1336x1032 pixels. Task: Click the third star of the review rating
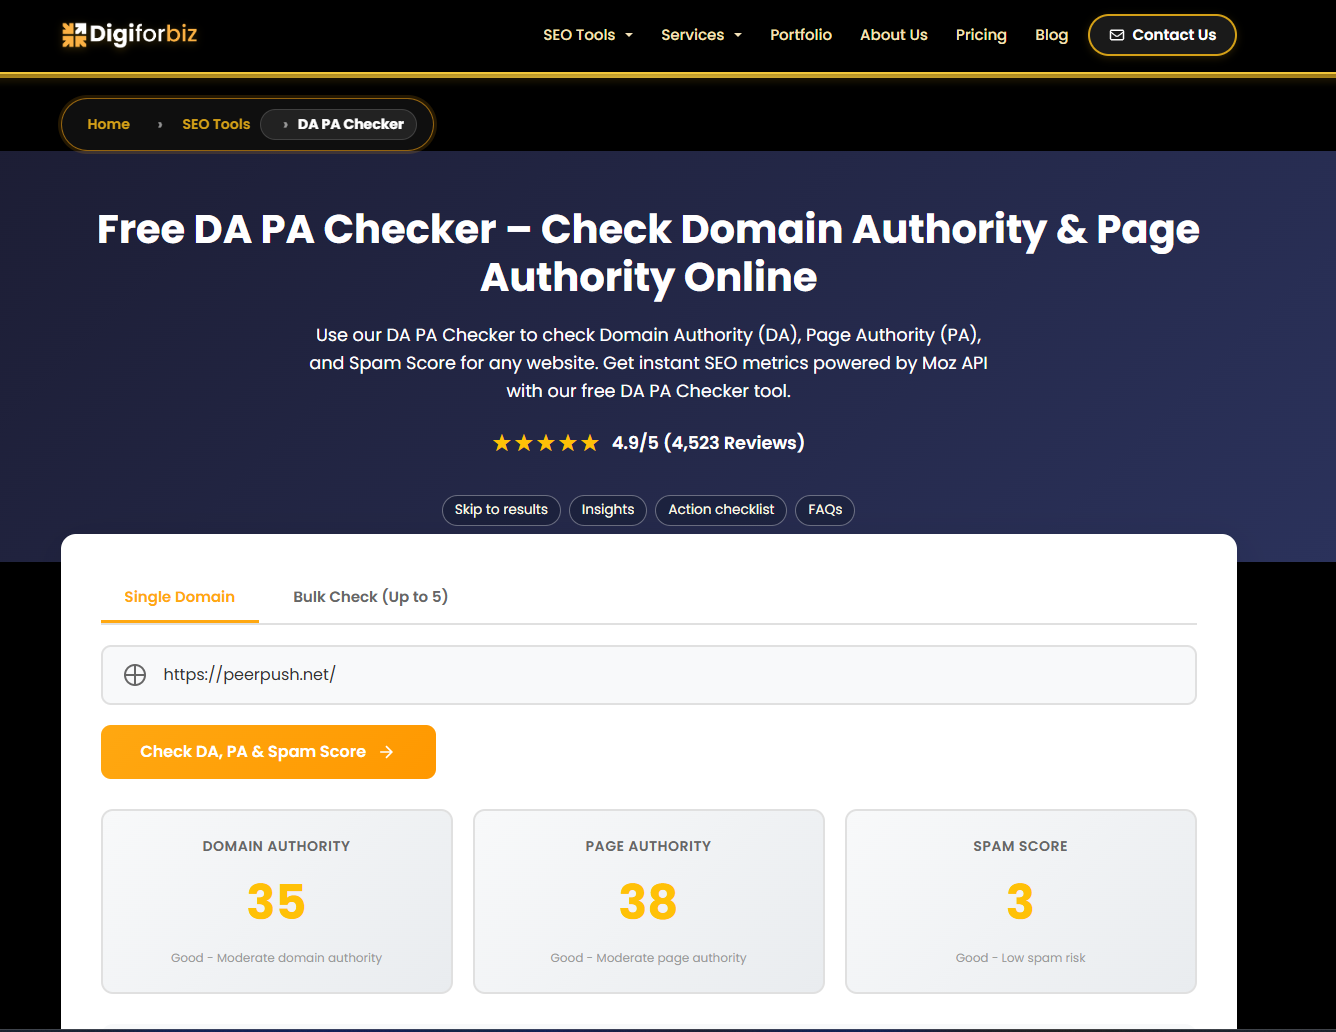tap(545, 442)
